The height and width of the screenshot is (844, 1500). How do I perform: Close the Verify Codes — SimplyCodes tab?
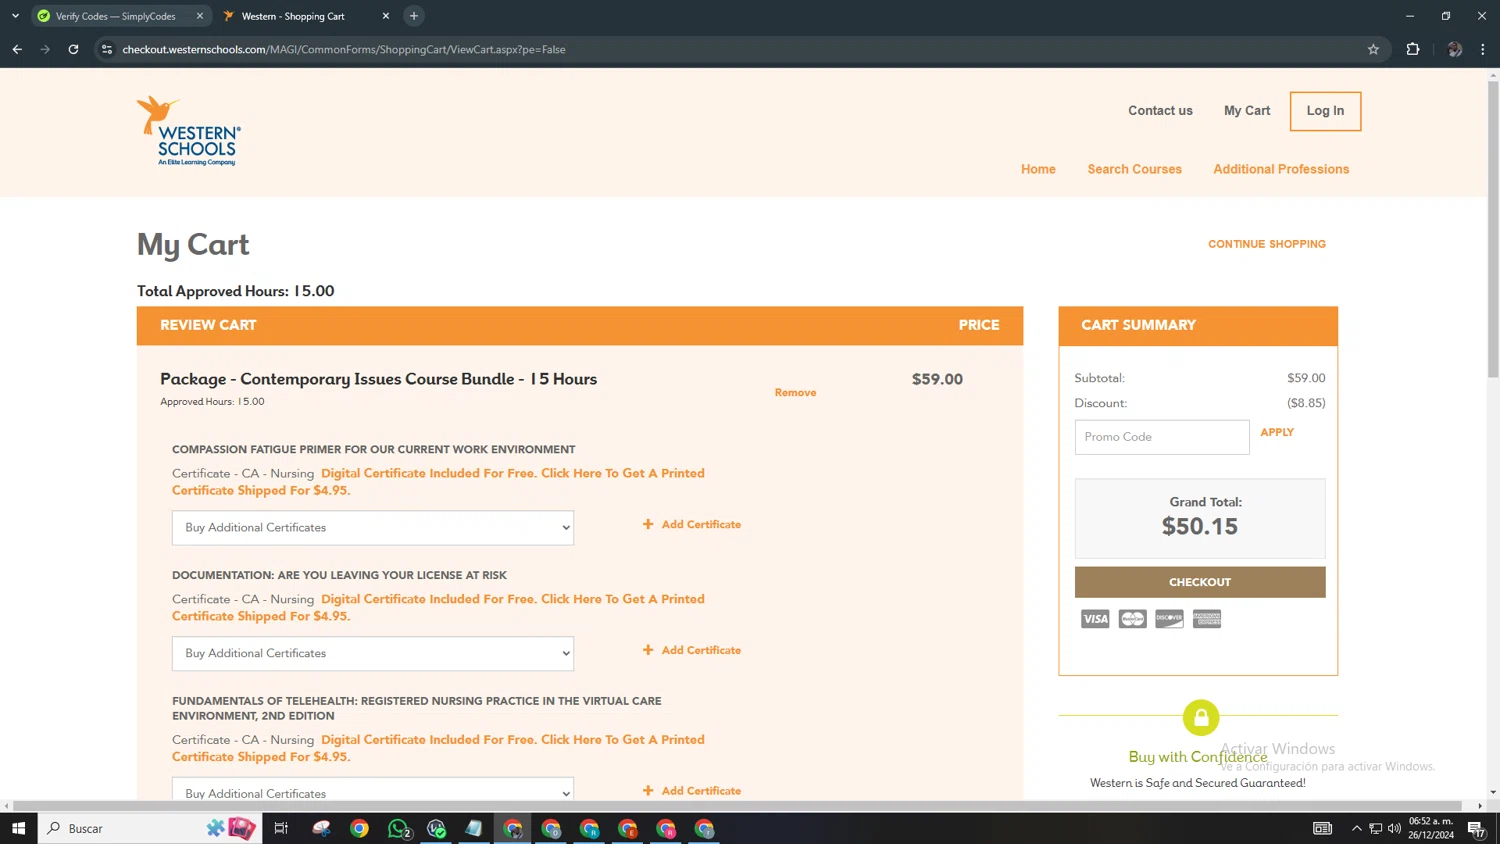tap(200, 16)
